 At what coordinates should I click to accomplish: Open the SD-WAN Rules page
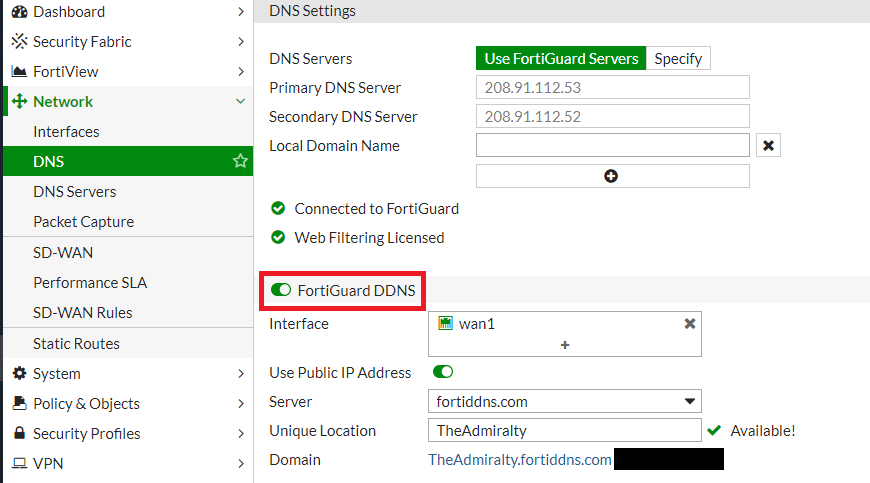click(x=128, y=312)
